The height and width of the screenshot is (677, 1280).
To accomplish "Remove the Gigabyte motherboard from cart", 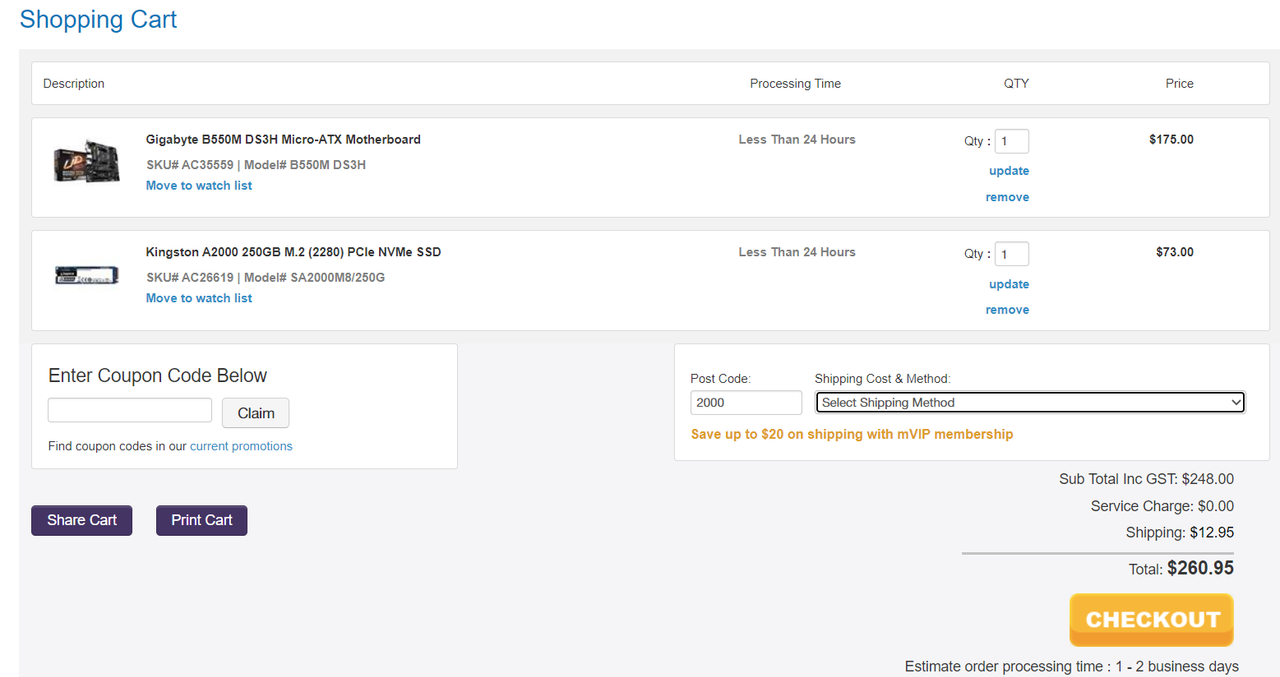I will click(1007, 197).
